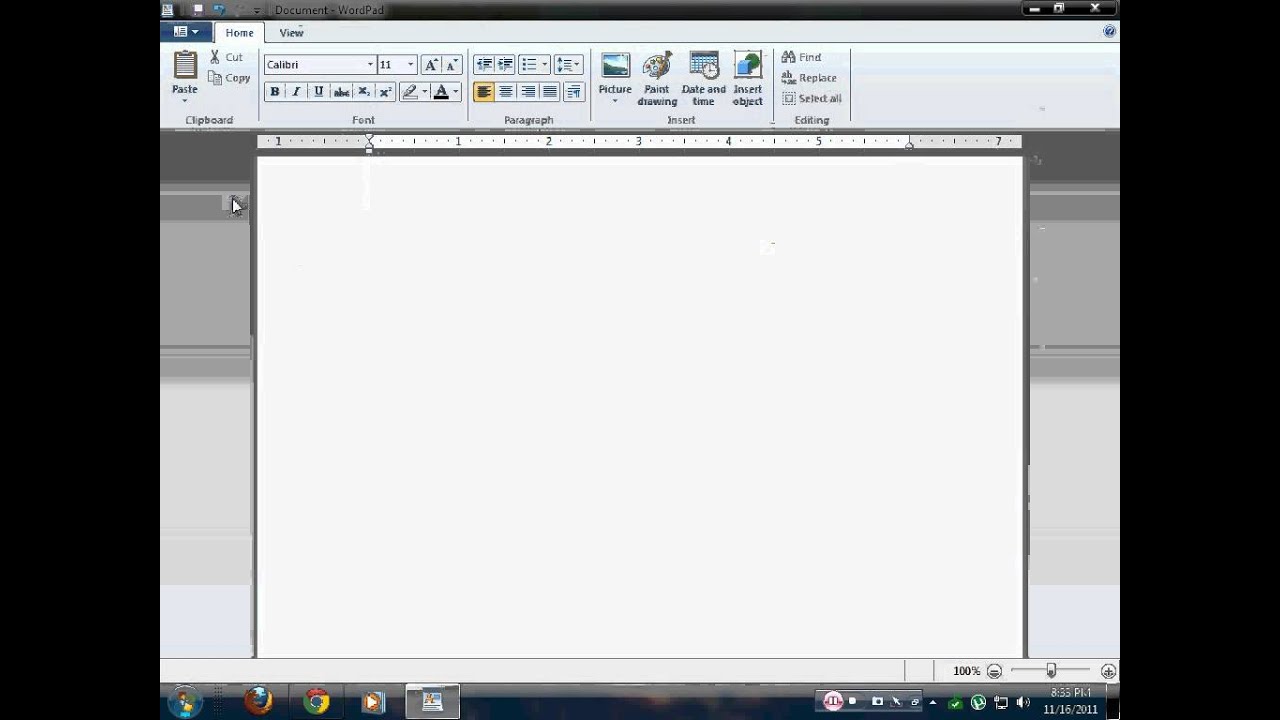Customize the Quick Access Toolbar
The image size is (1280, 720).
[x=257, y=10]
